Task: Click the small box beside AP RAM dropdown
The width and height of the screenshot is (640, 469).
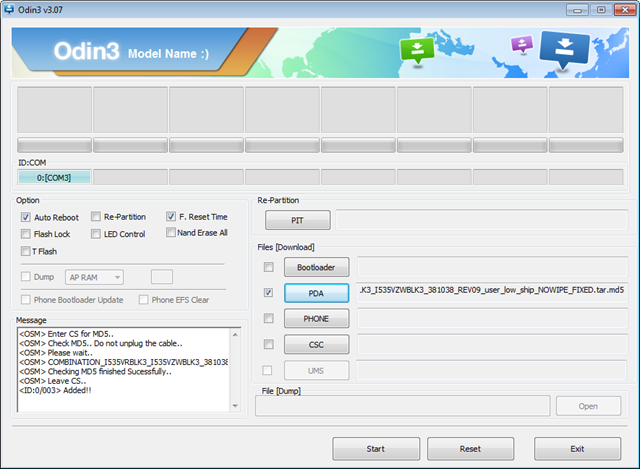Action: pos(162,277)
